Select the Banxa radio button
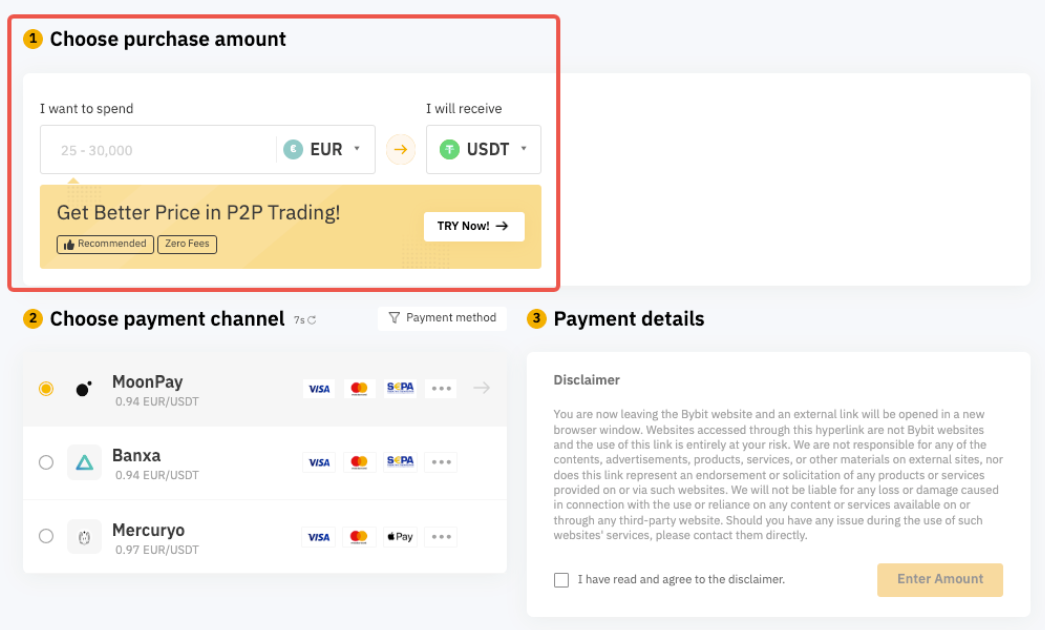Image resolution: width=1045 pixels, height=630 pixels. (46, 462)
